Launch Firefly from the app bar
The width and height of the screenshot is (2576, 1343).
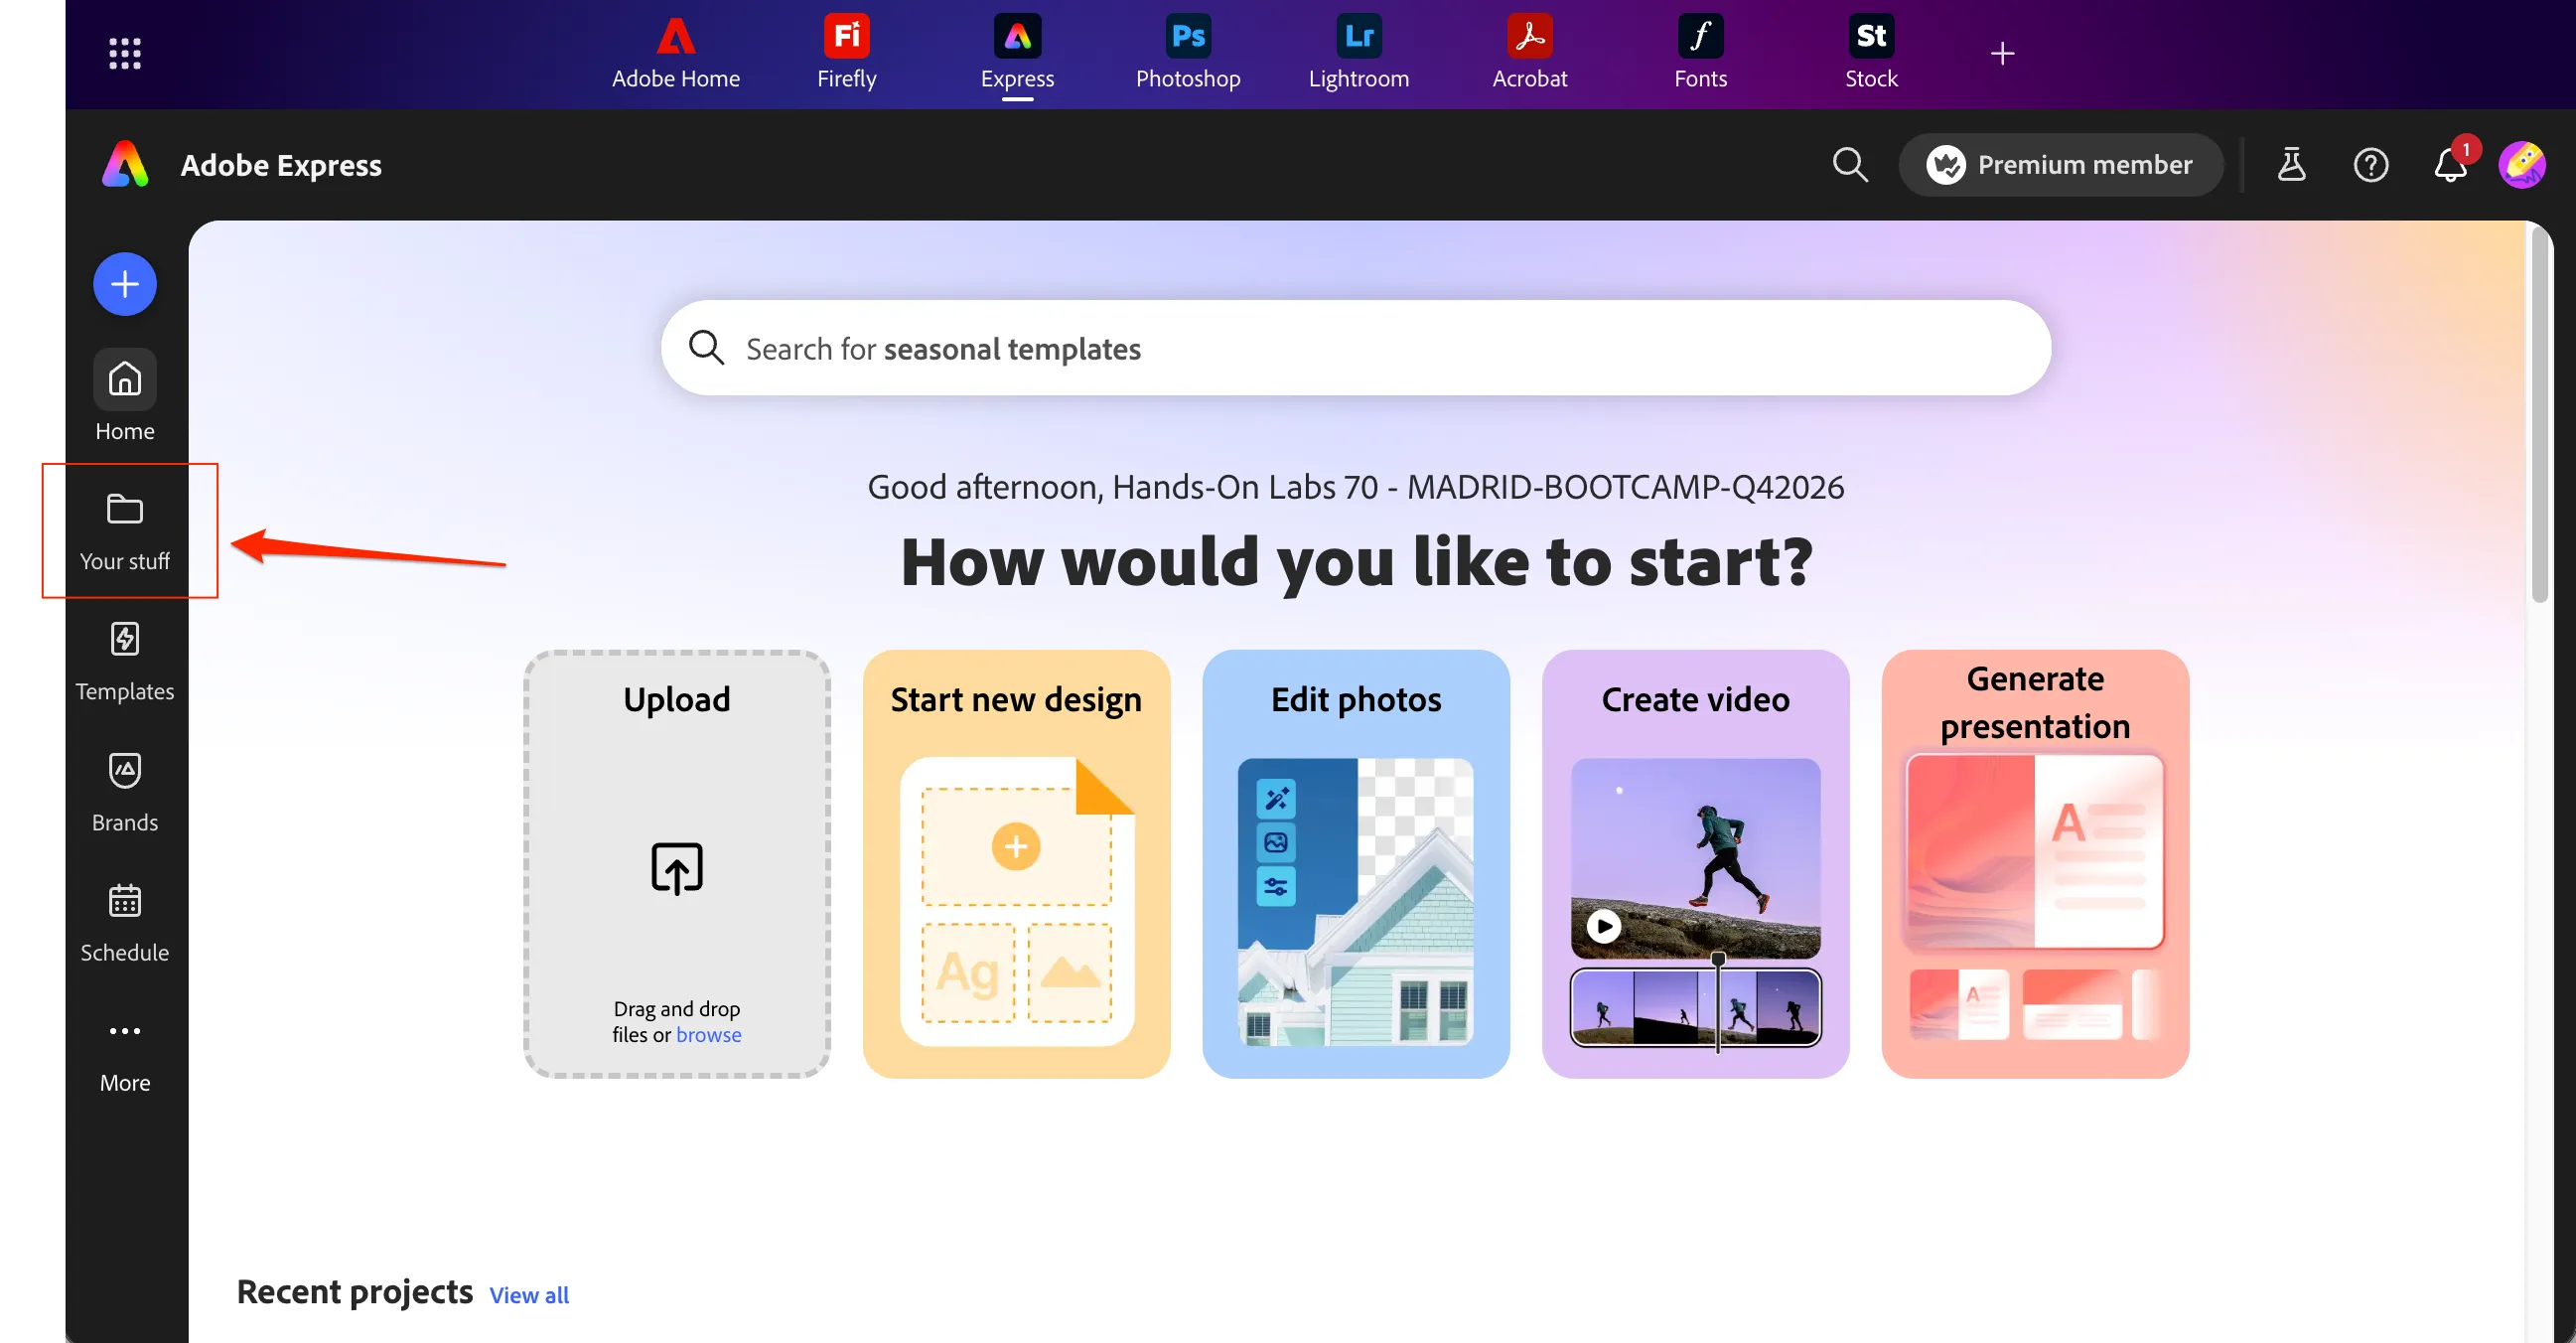(x=847, y=53)
